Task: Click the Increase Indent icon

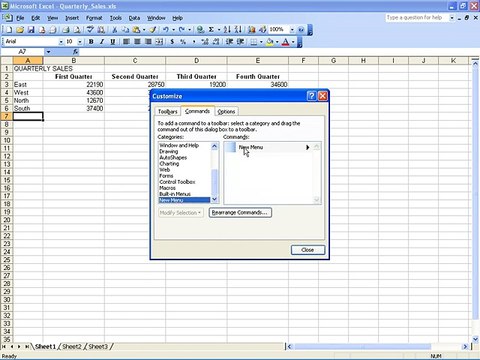Action: pos(240,42)
